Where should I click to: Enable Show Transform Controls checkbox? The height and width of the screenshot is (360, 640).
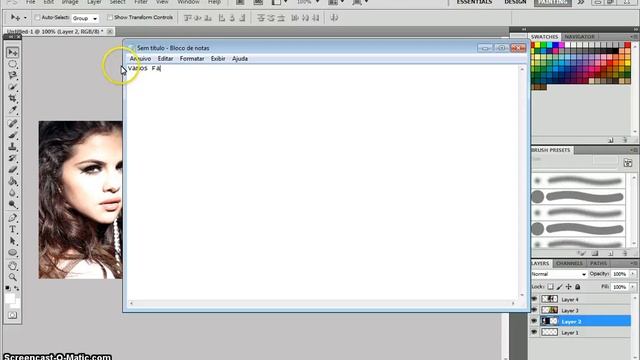[x=109, y=18]
